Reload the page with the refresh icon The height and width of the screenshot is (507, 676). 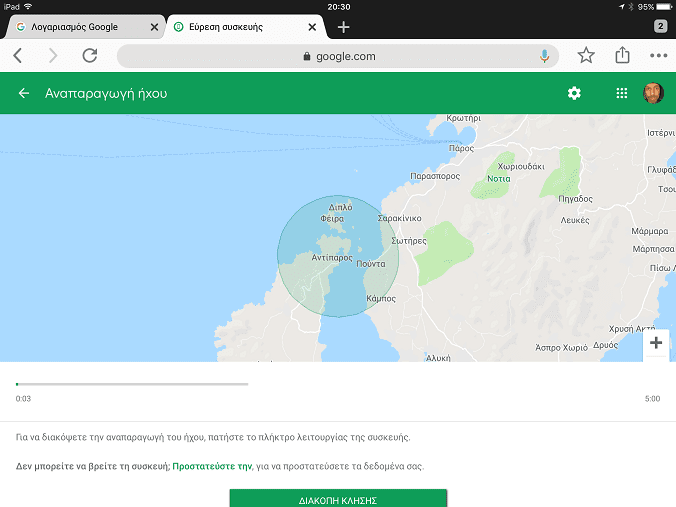[90, 56]
